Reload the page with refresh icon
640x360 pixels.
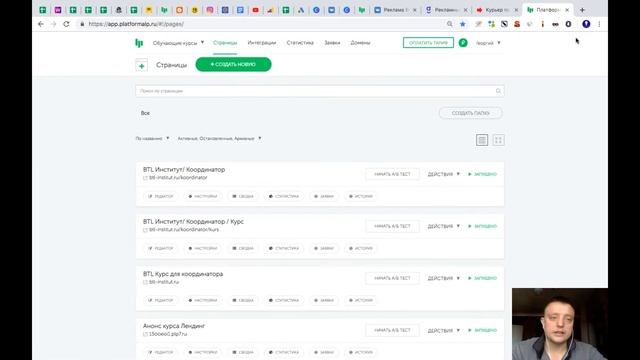pos(66,24)
